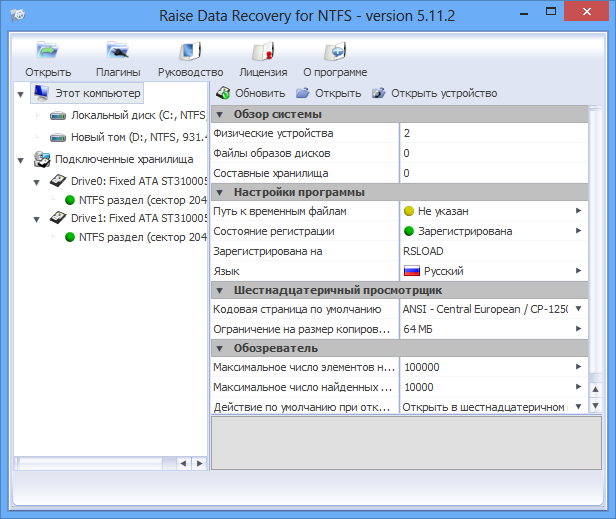This screenshot has width=616, height=519.
Task: Select Новый том (D:, NTFS) tree item
Action: point(139,137)
